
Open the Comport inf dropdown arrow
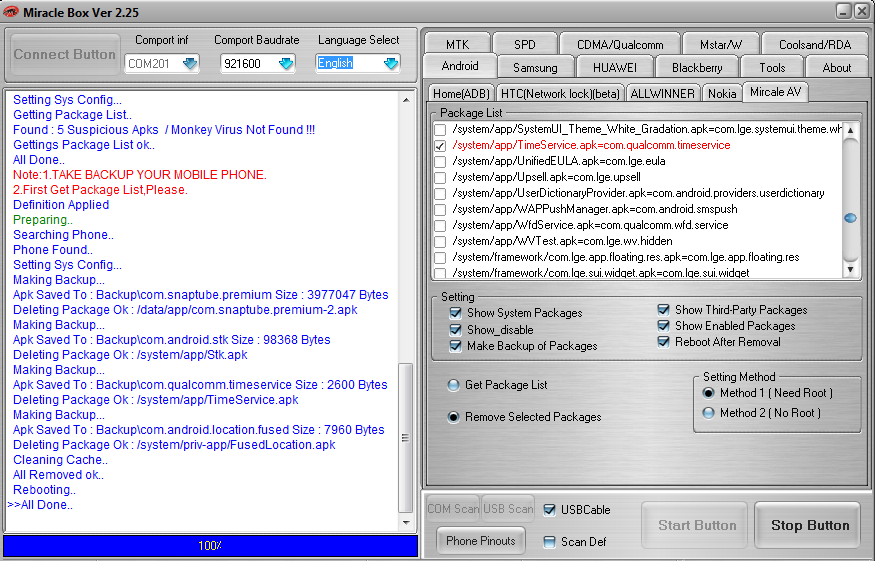pos(190,64)
